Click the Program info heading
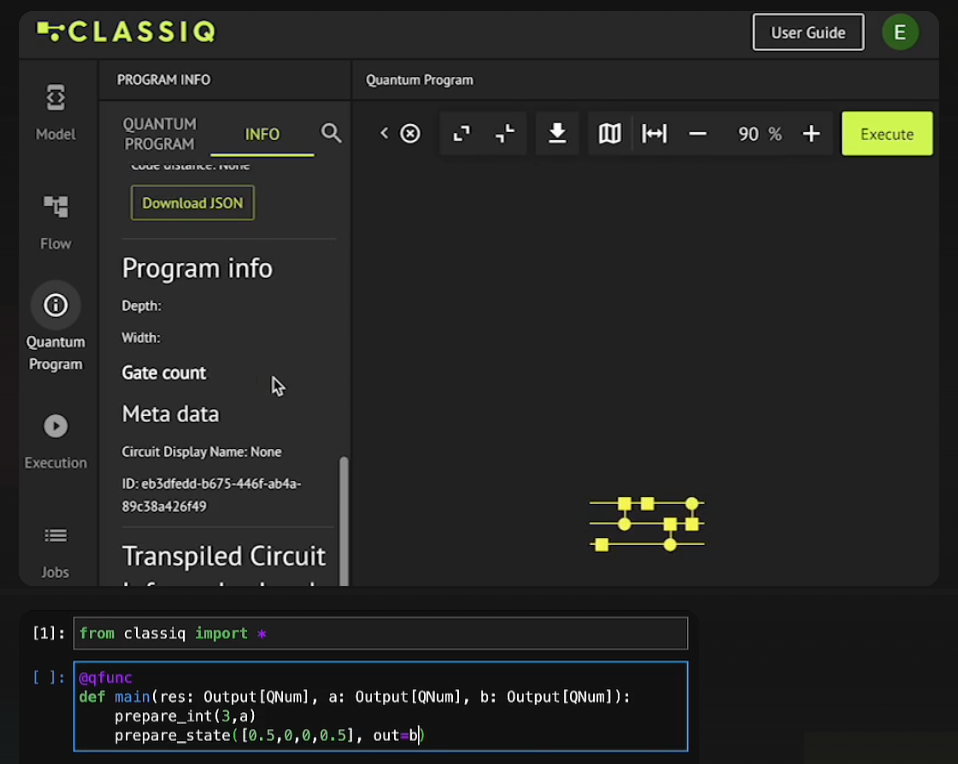The width and height of the screenshot is (958, 764). (x=197, y=268)
